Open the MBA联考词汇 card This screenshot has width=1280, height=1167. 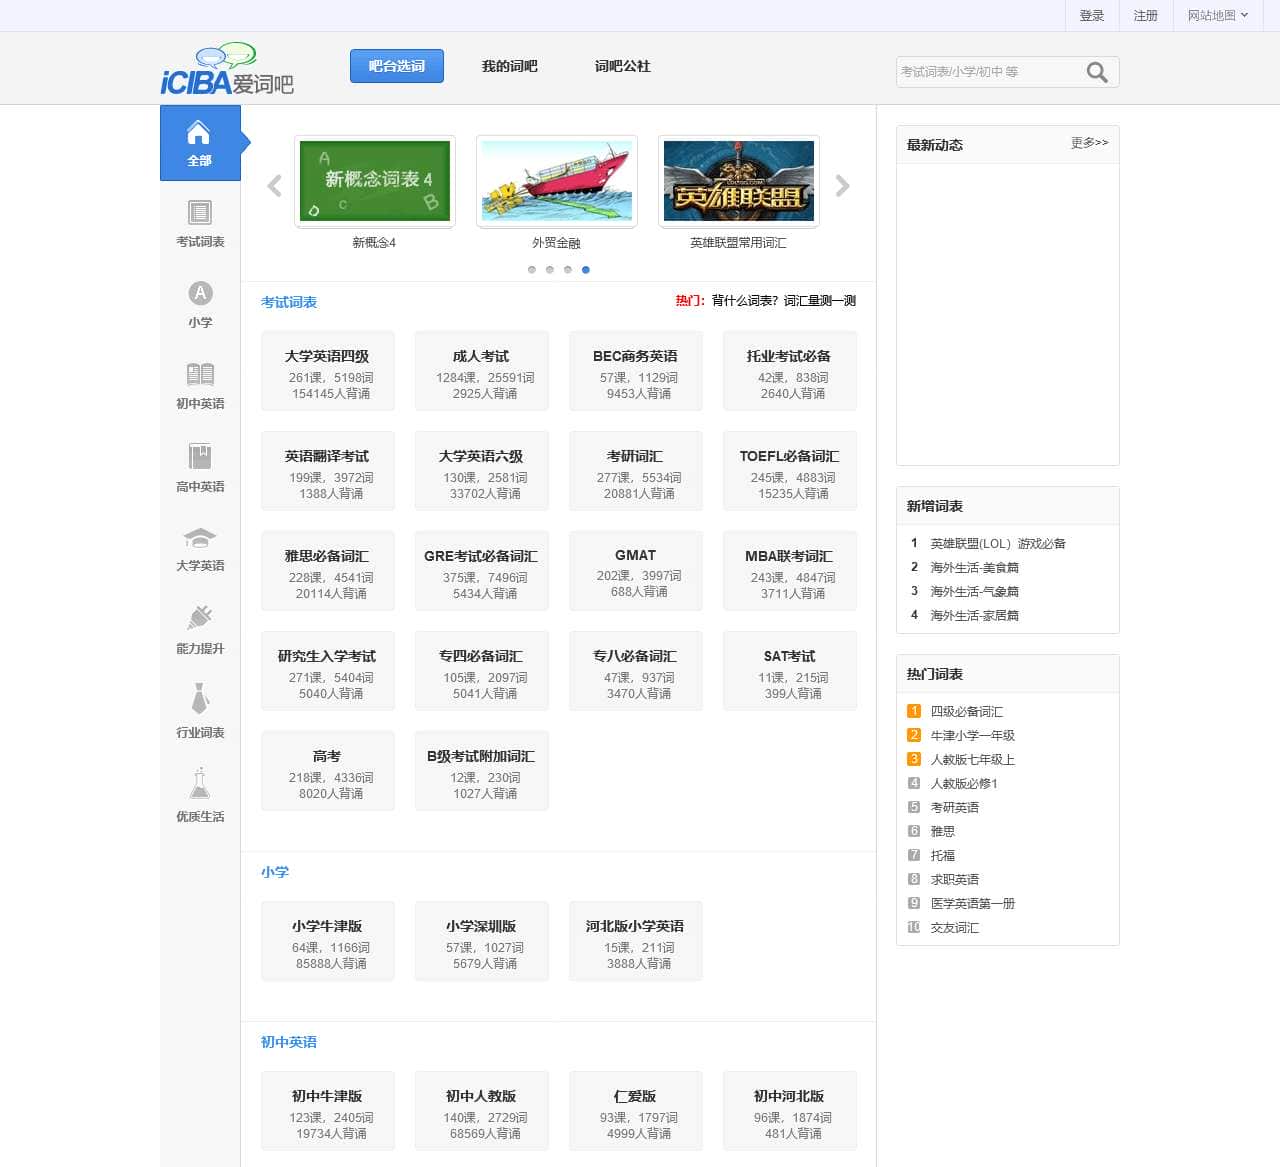tap(790, 571)
